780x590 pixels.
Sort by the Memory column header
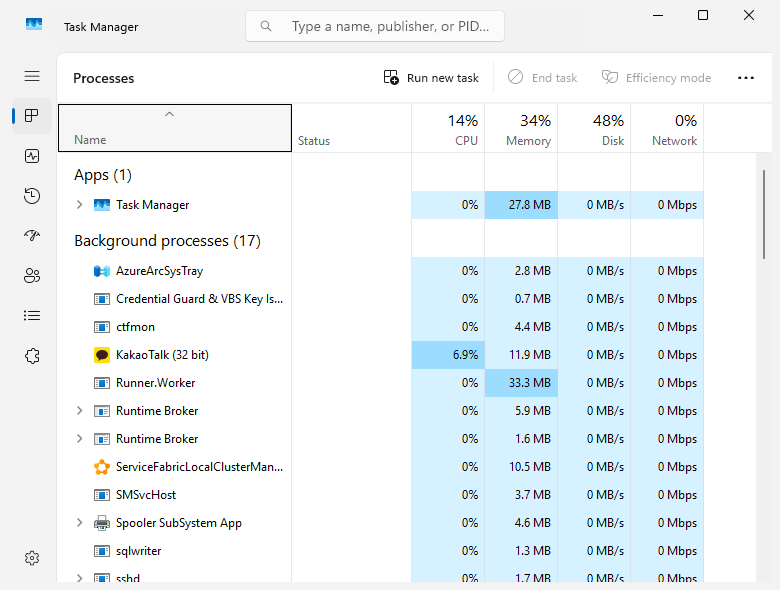521,128
